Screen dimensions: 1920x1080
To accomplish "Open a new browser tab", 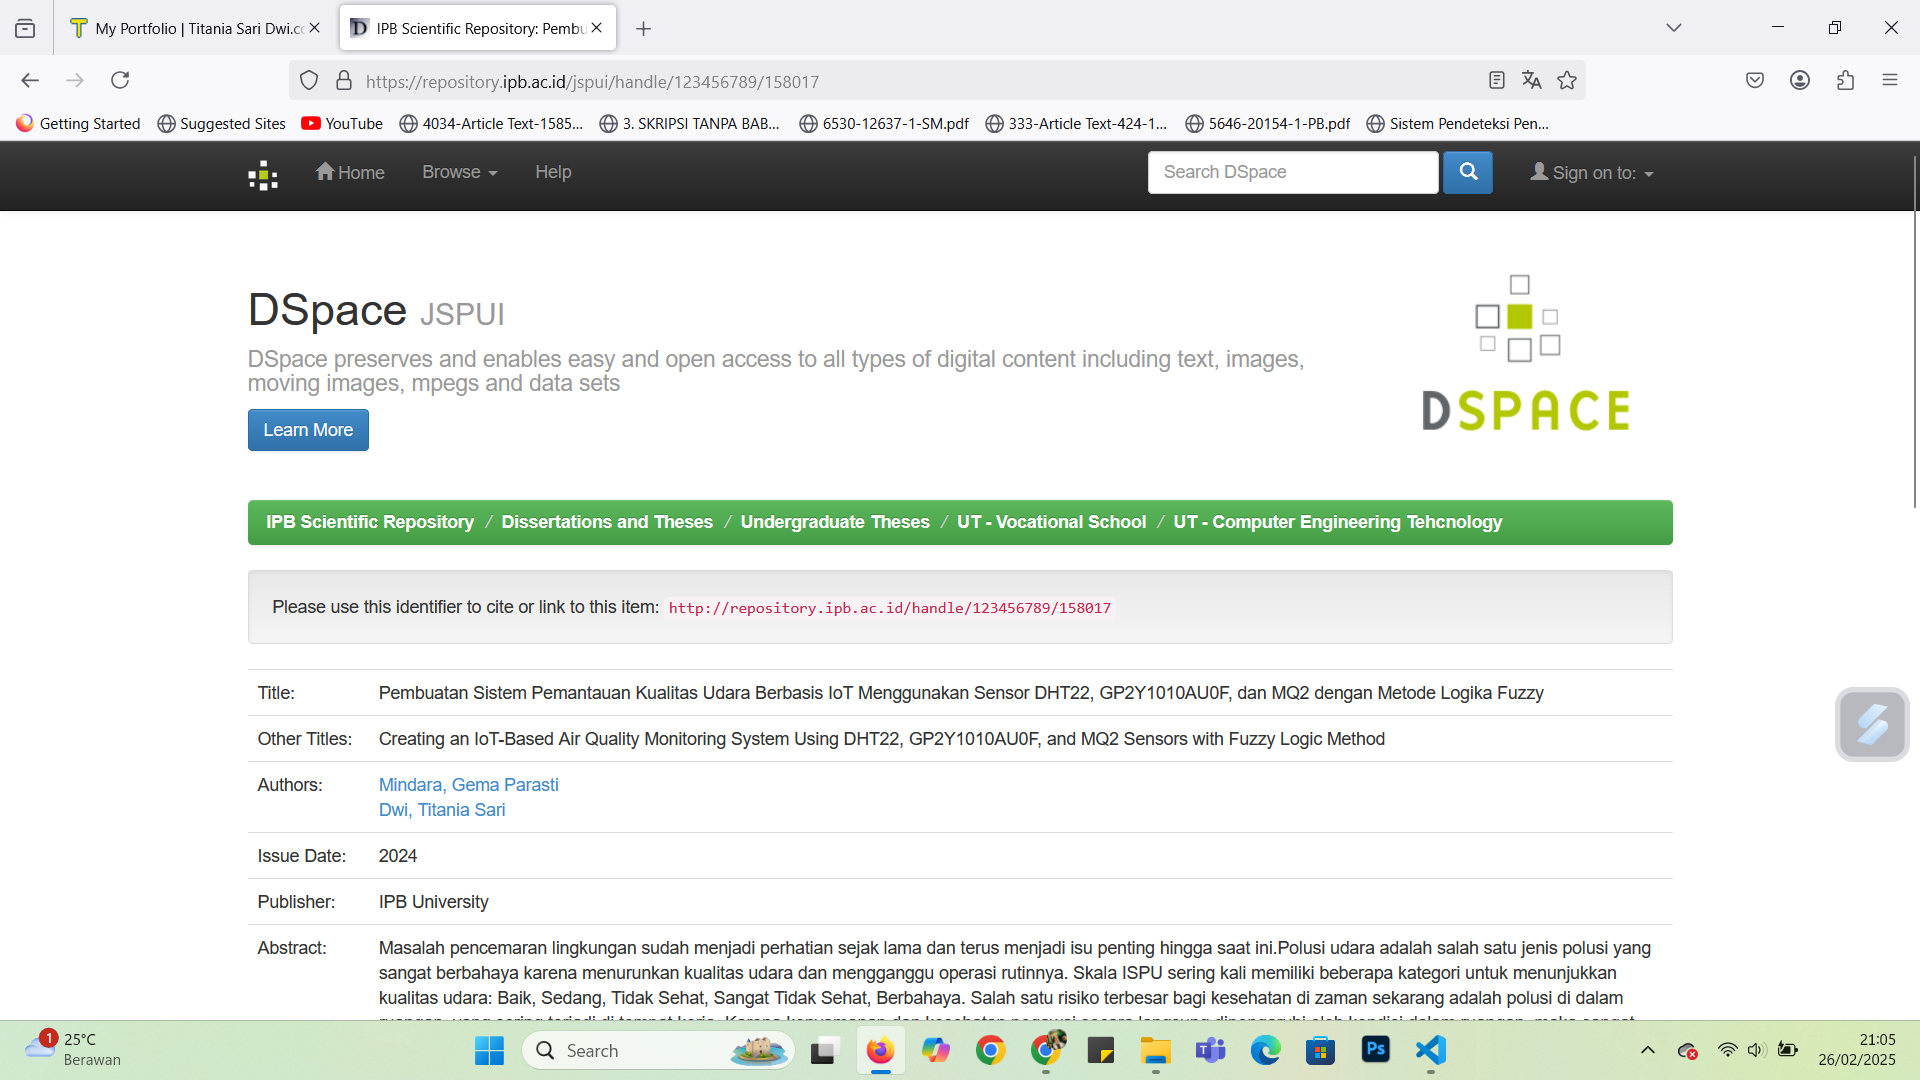I will pyautogui.click(x=644, y=29).
